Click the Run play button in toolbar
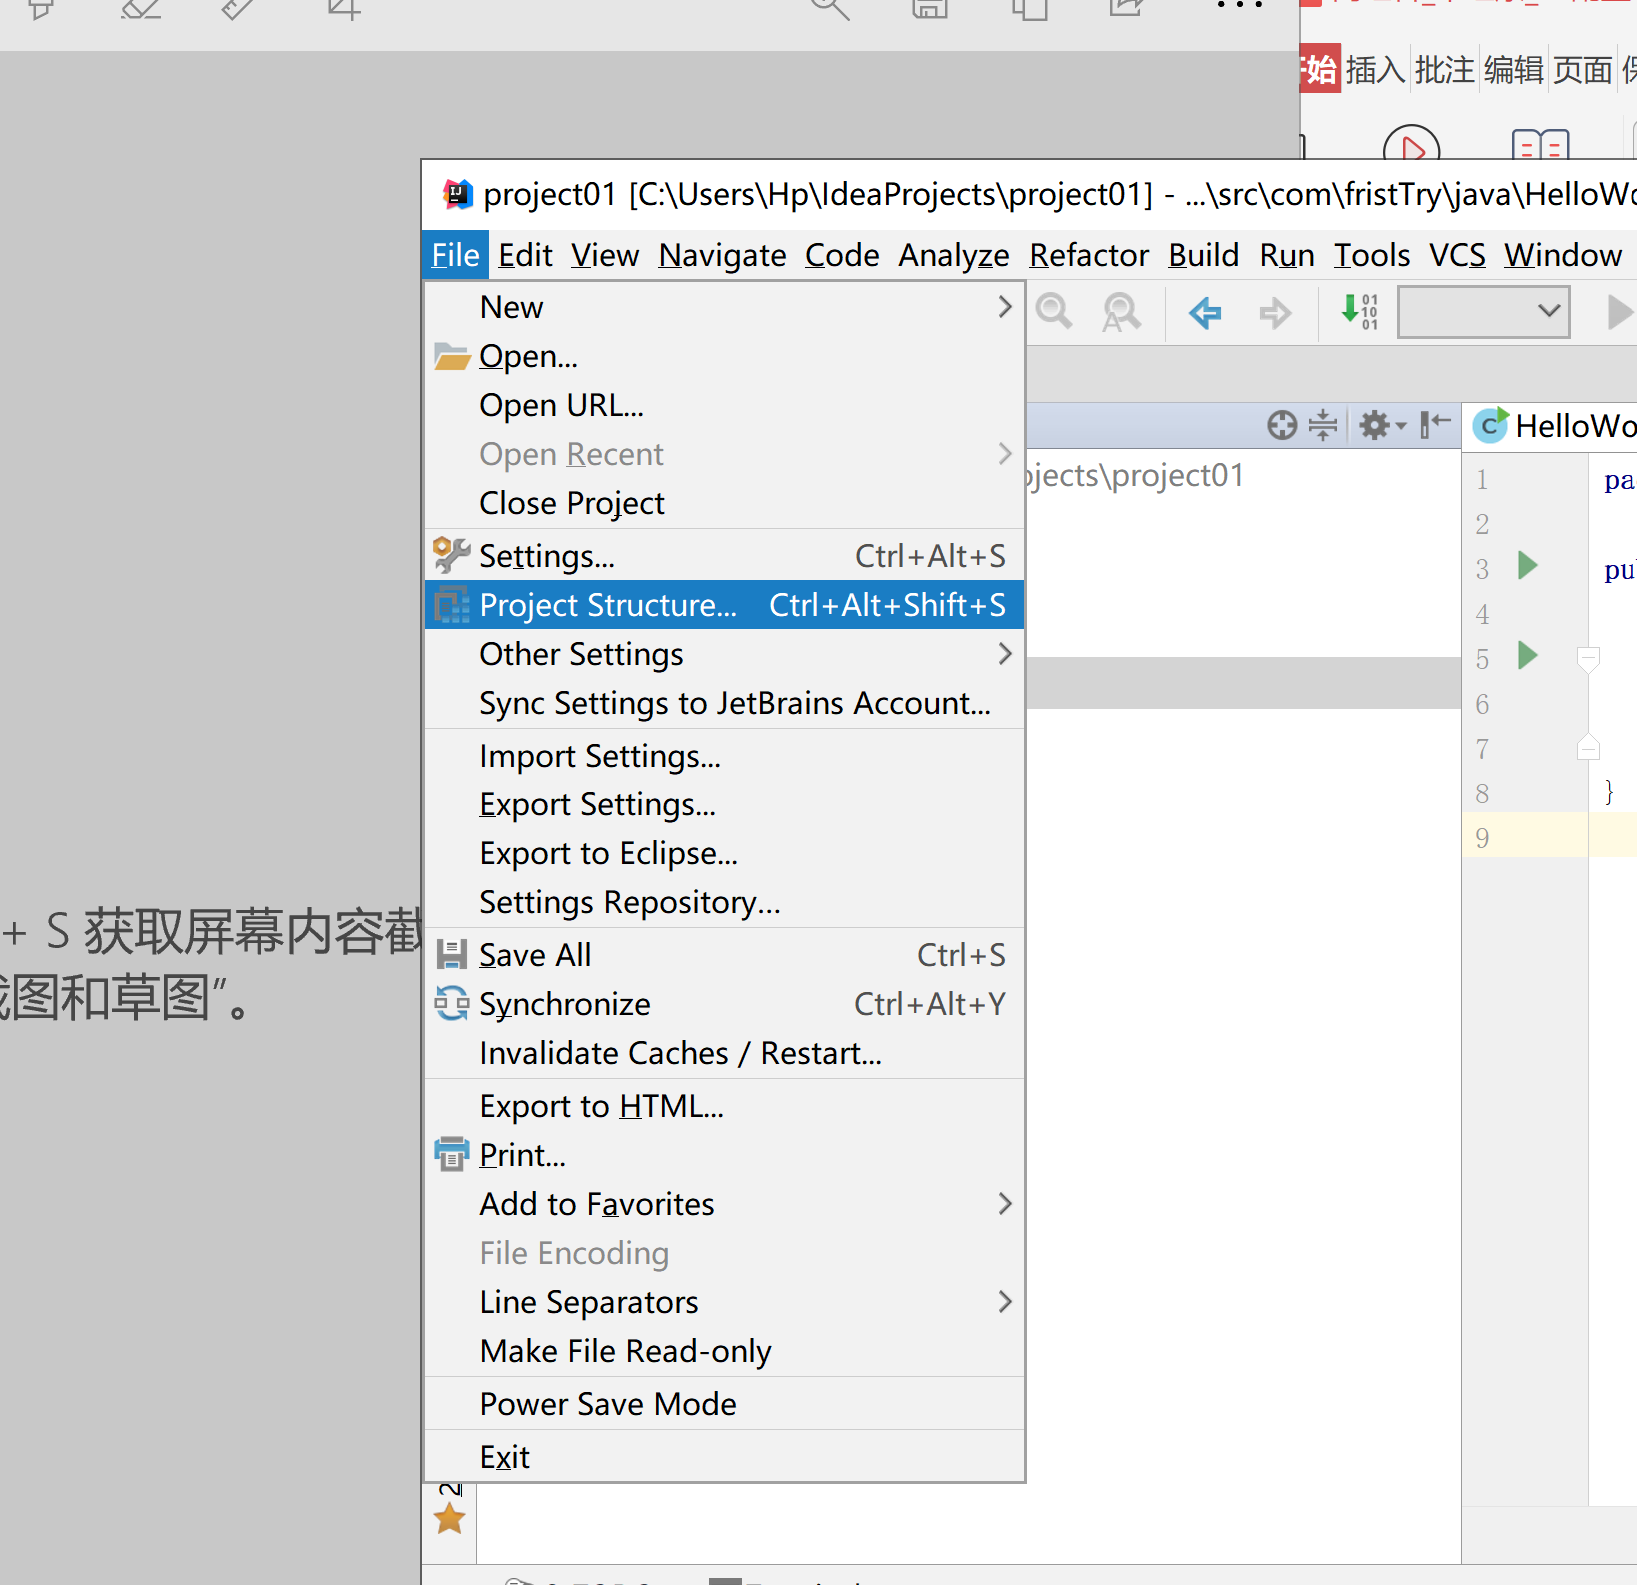The width and height of the screenshot is (1637, 1585). click(x=1620, y=312)
